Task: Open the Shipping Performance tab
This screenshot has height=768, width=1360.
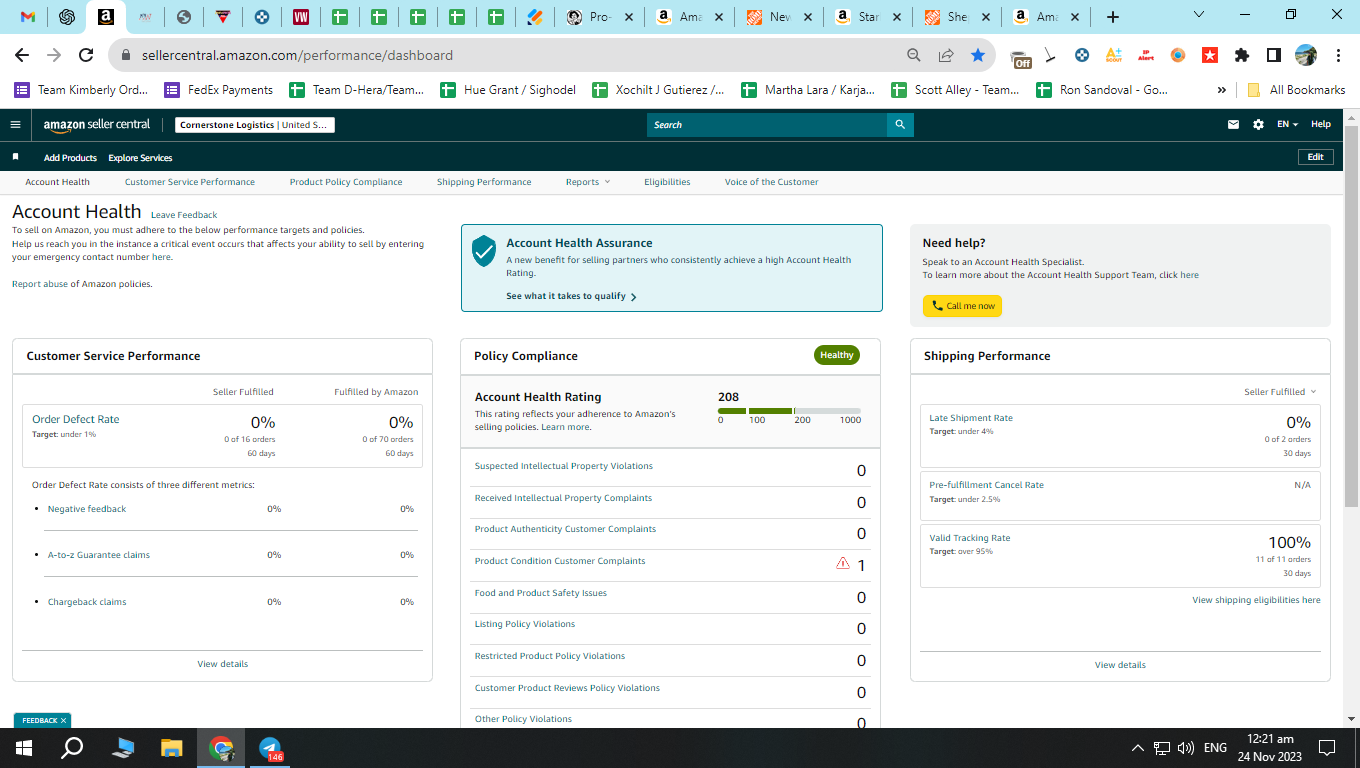Action: tap(484, 182)
